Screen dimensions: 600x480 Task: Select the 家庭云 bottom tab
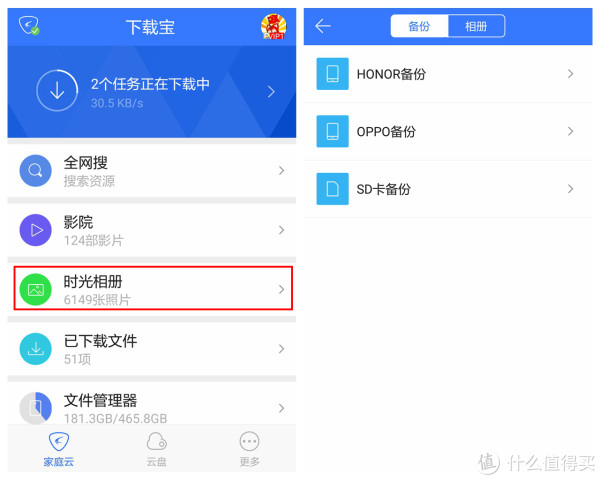pyautogui.click(x=59, y=450)
